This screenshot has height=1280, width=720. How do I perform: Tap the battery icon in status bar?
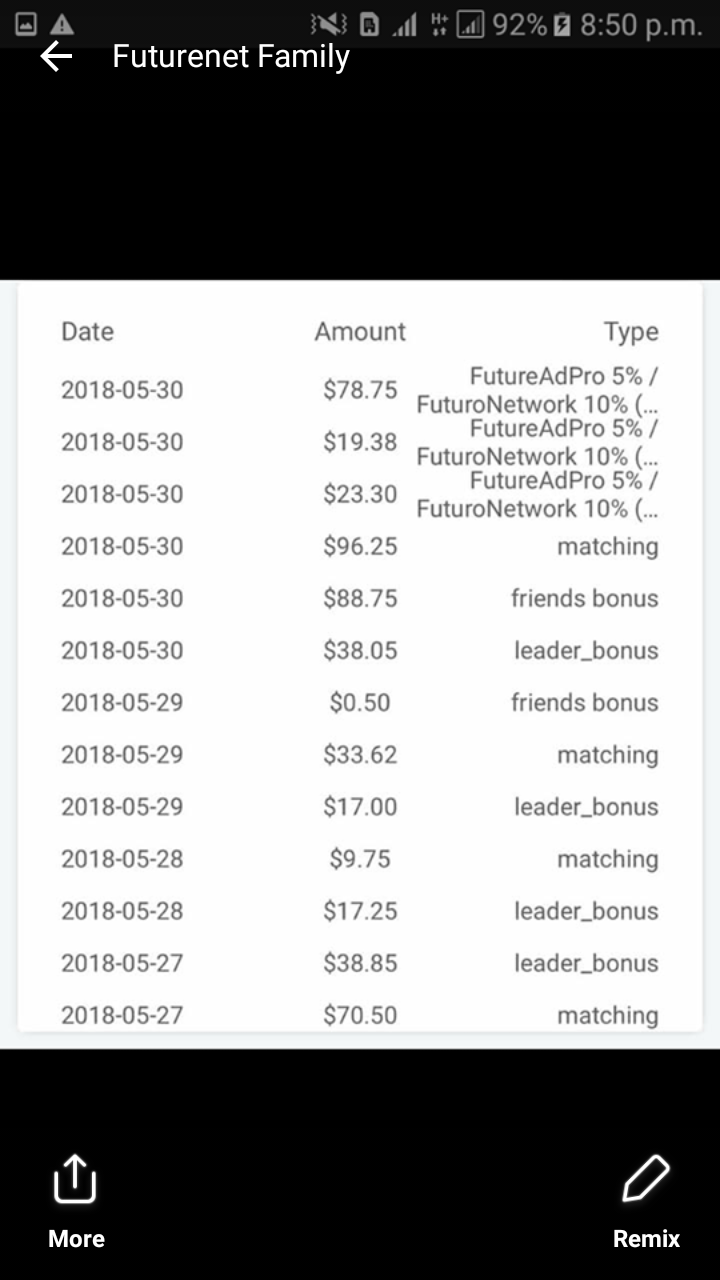tap(563, 24)
